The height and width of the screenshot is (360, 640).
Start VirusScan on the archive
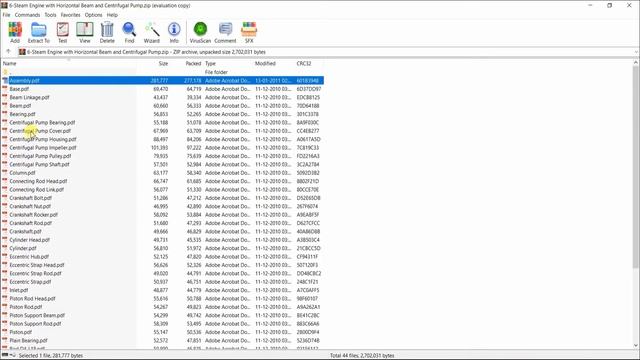[x=200, y=33]
